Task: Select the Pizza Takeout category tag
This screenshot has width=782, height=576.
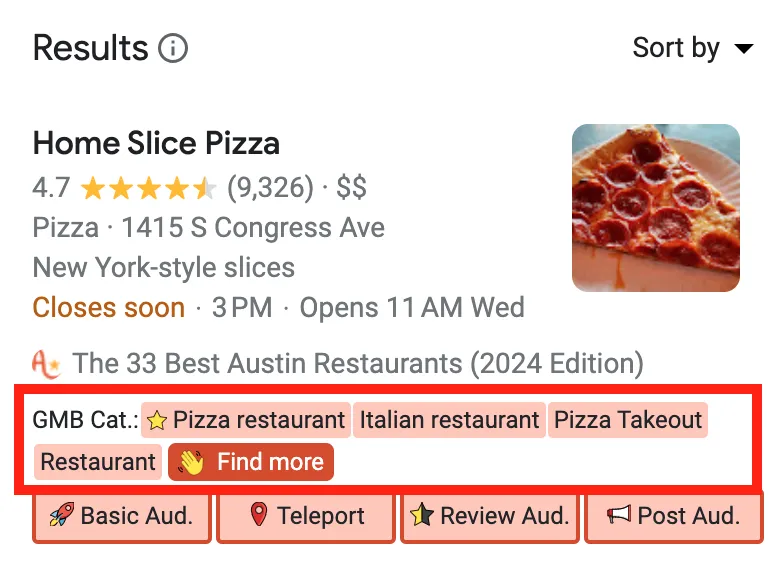Action: [x=628, y=420]
